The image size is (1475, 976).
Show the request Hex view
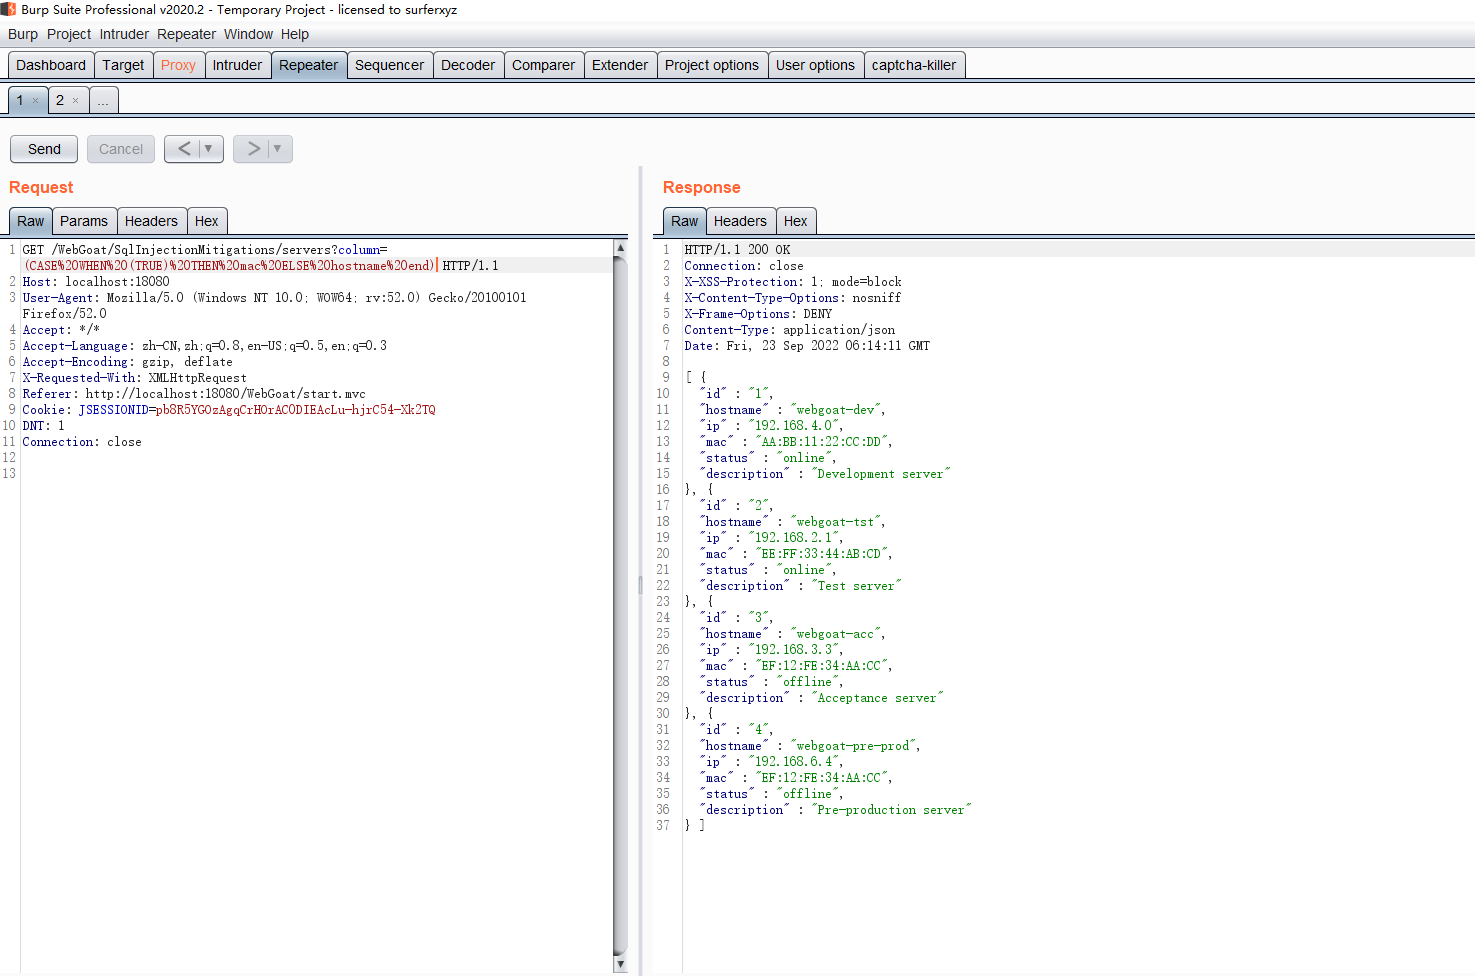[207, 221]
